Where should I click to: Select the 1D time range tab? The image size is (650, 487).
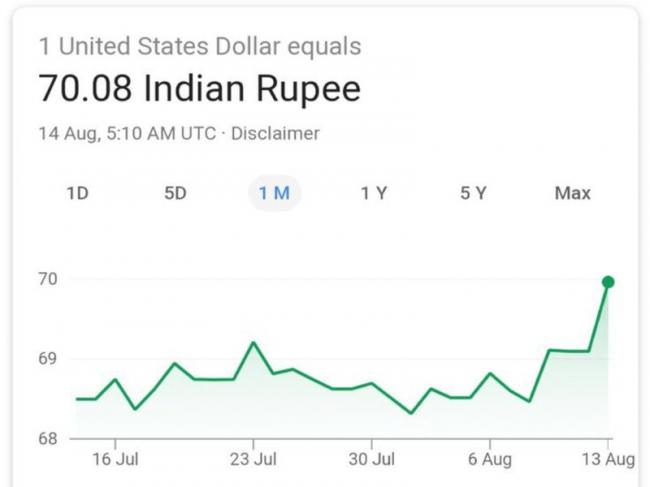(77, 193)
